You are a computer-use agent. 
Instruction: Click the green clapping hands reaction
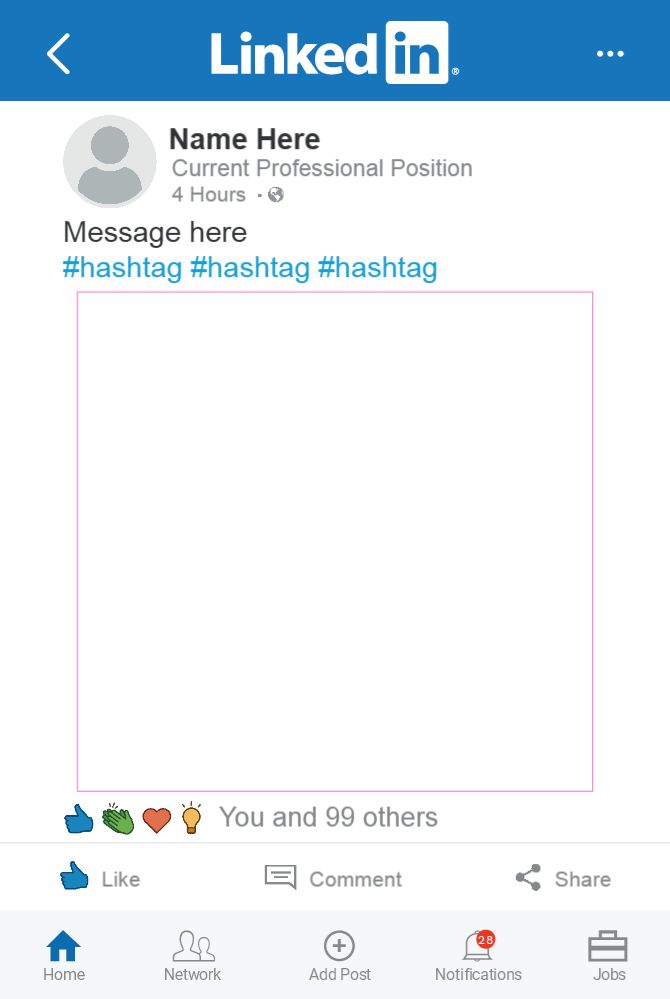click(118, 819)
